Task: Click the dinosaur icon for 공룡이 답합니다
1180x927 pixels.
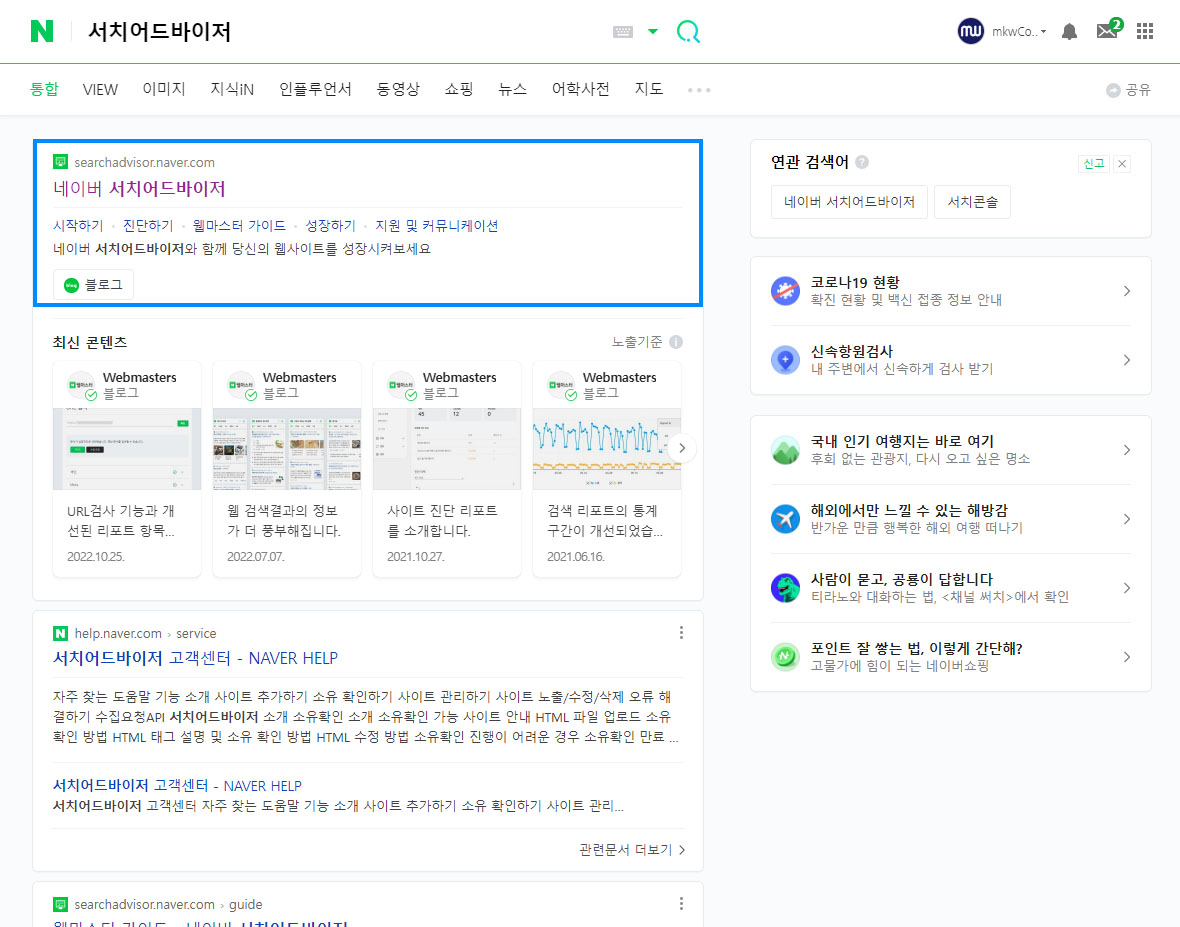Action: tap(785, 588)
